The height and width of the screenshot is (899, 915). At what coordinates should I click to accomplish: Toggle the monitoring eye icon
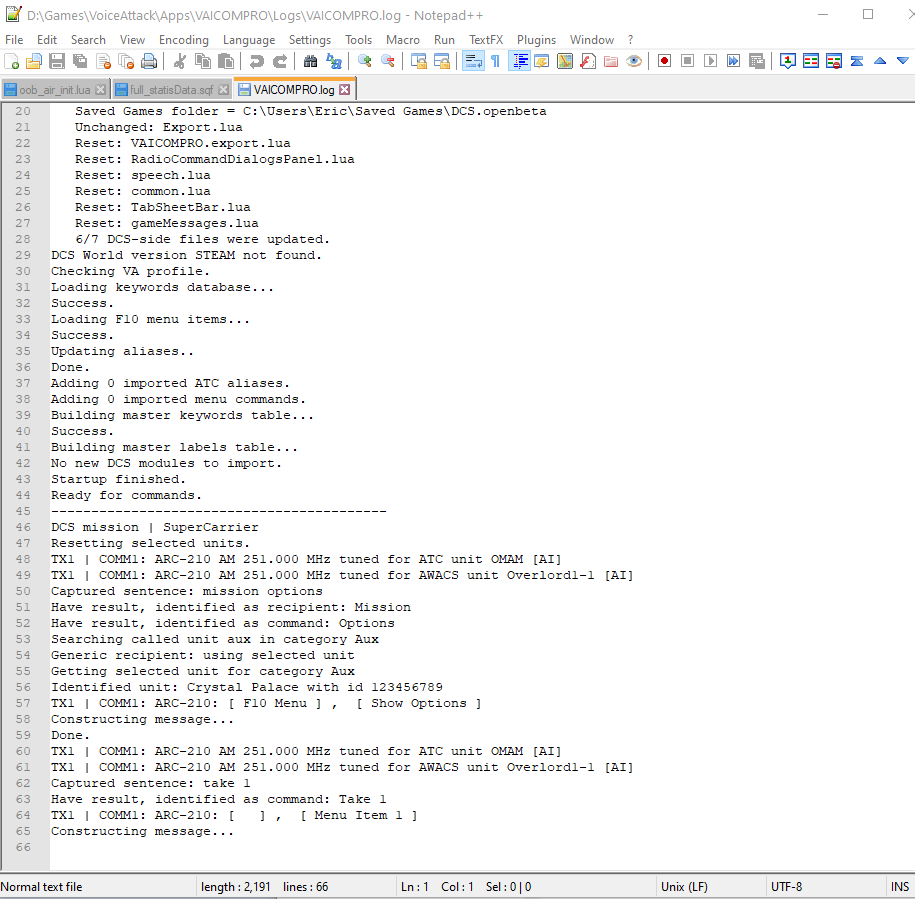634,61
